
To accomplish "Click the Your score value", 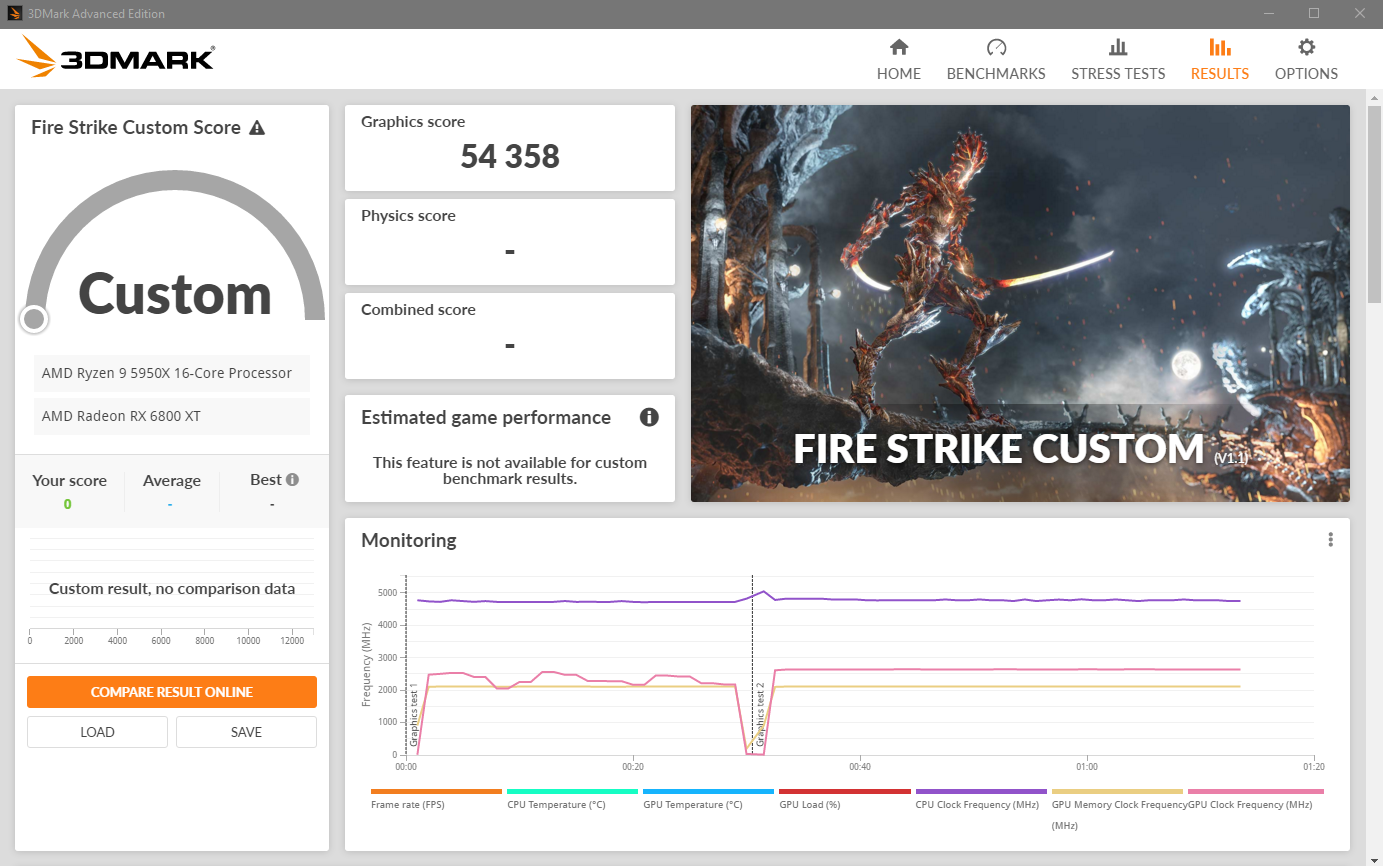I will 68,504.
